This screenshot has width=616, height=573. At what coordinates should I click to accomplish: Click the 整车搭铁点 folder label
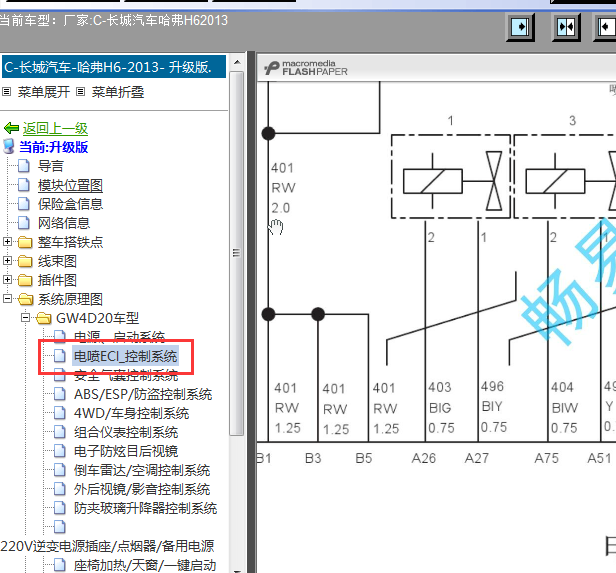pos(70,242)
